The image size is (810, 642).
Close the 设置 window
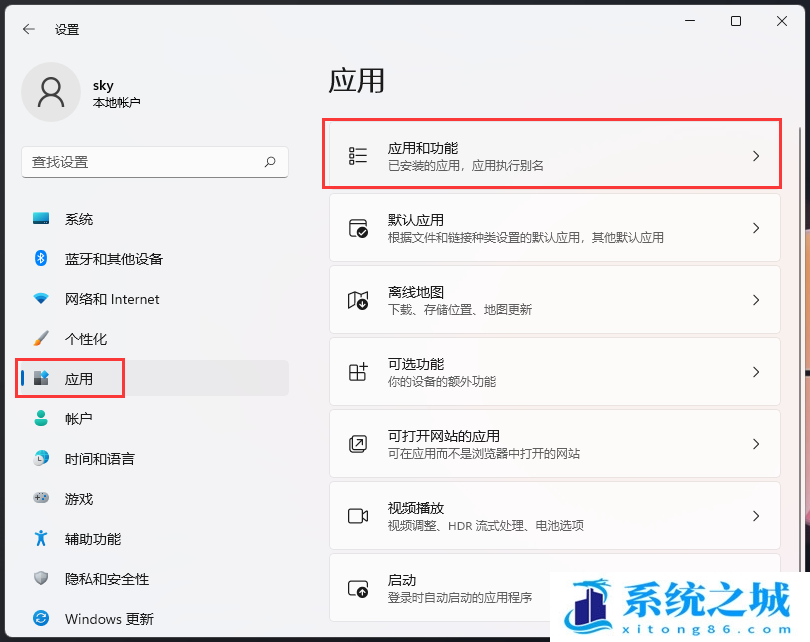(x=782, y=21)
